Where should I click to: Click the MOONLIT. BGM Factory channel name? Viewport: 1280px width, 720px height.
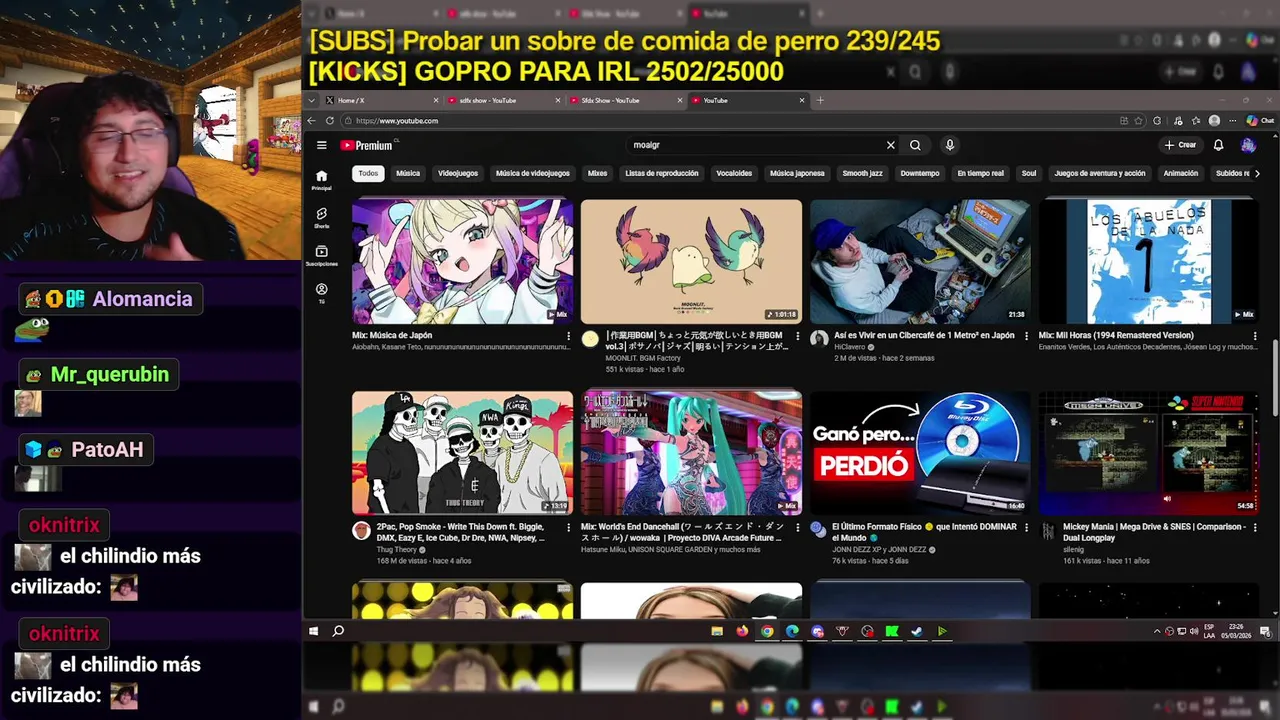point(643,358)
